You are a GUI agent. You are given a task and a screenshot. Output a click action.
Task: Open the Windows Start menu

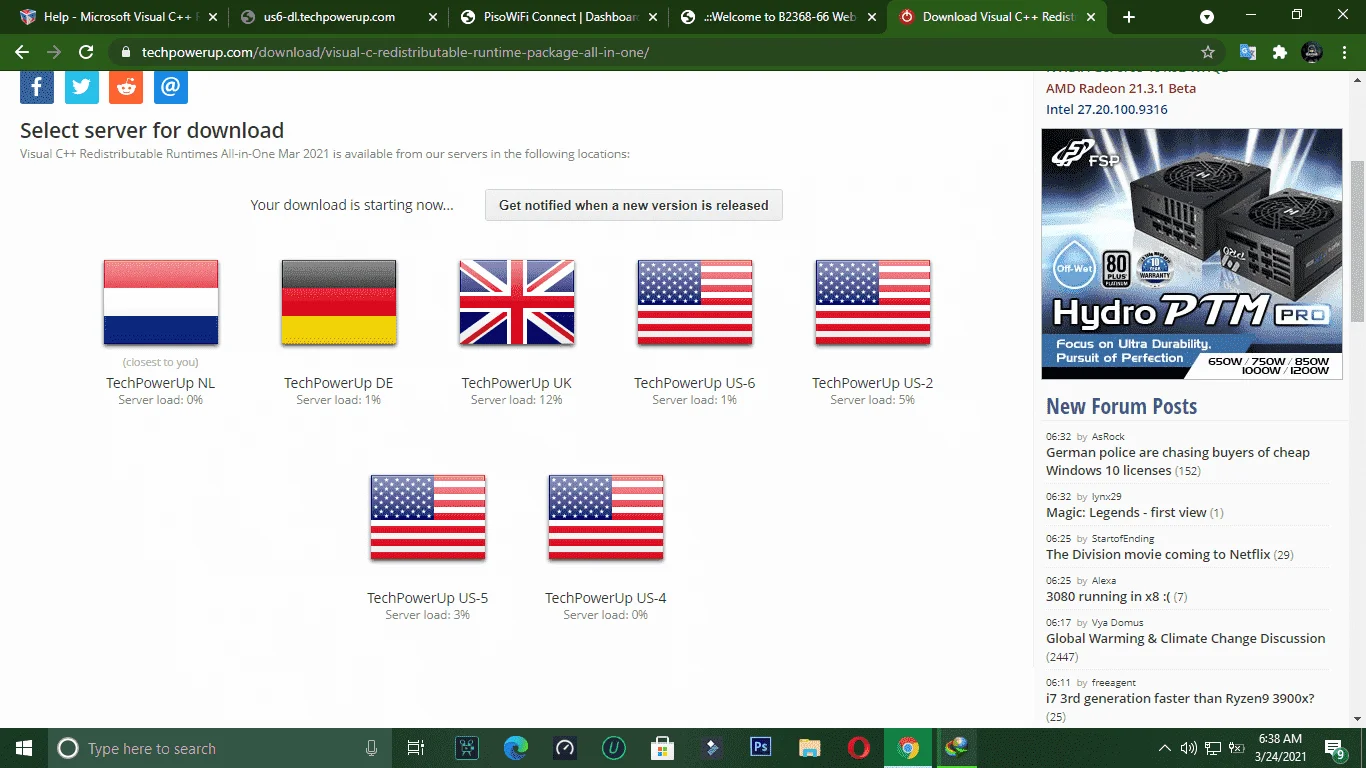23,748
